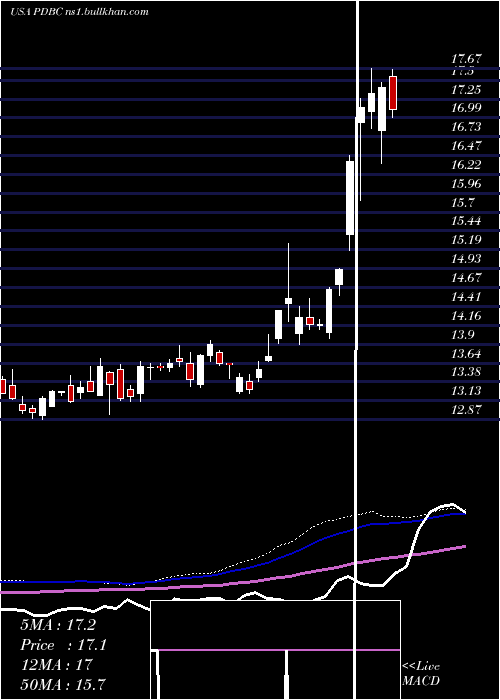The height and width of the screenshot is (700, 500).
Task: Click the 5MA : 17.2 readout
Action: (x=58, y=625)
